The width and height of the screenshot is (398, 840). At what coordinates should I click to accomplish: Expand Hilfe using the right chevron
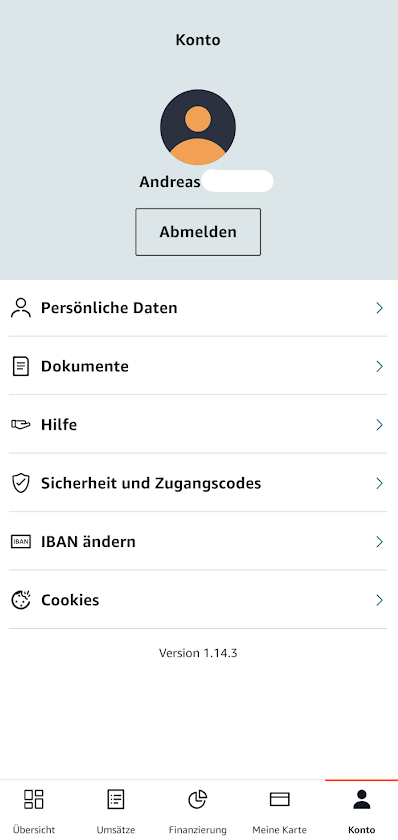click(379, 425)
